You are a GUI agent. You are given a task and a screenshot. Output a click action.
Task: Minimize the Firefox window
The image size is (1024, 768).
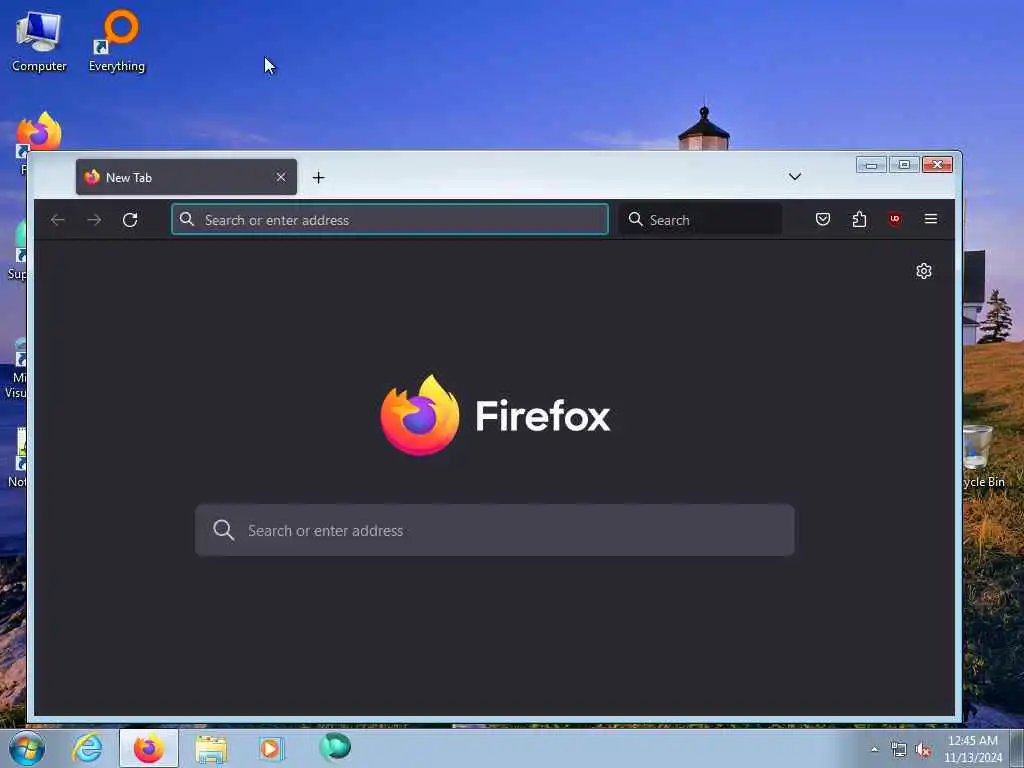[x=871, y=165]
